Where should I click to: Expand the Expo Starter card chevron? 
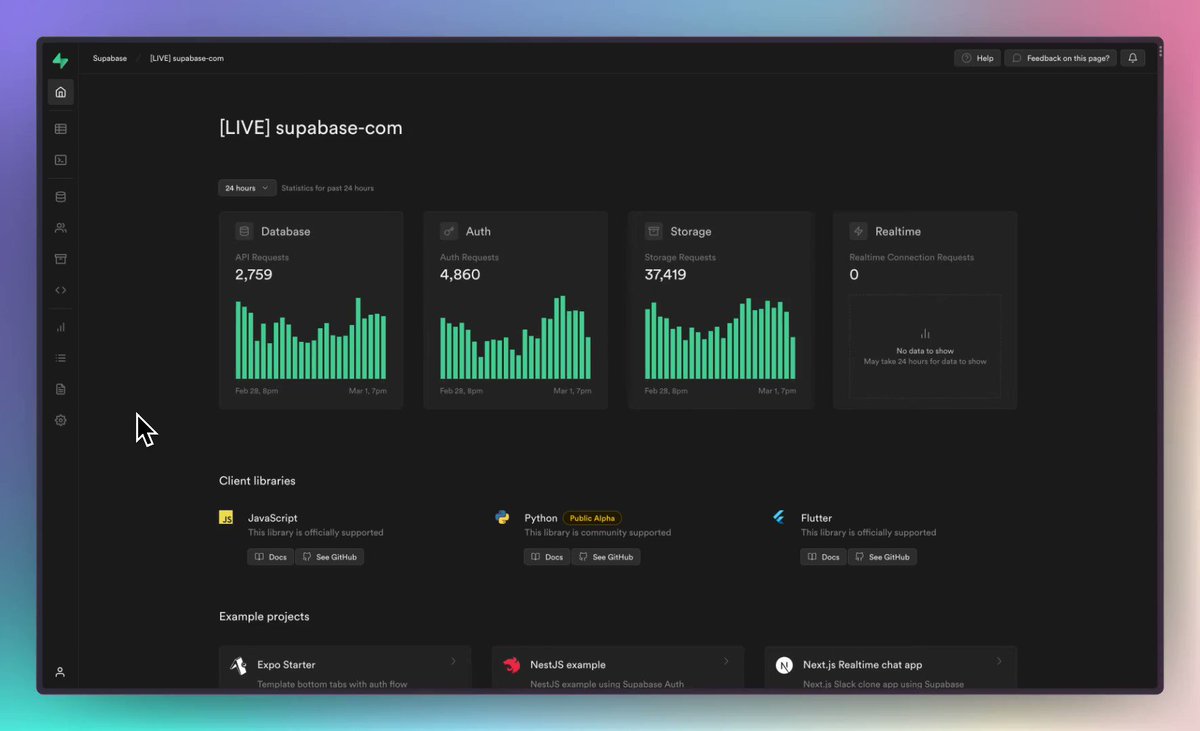click(453, 661)
